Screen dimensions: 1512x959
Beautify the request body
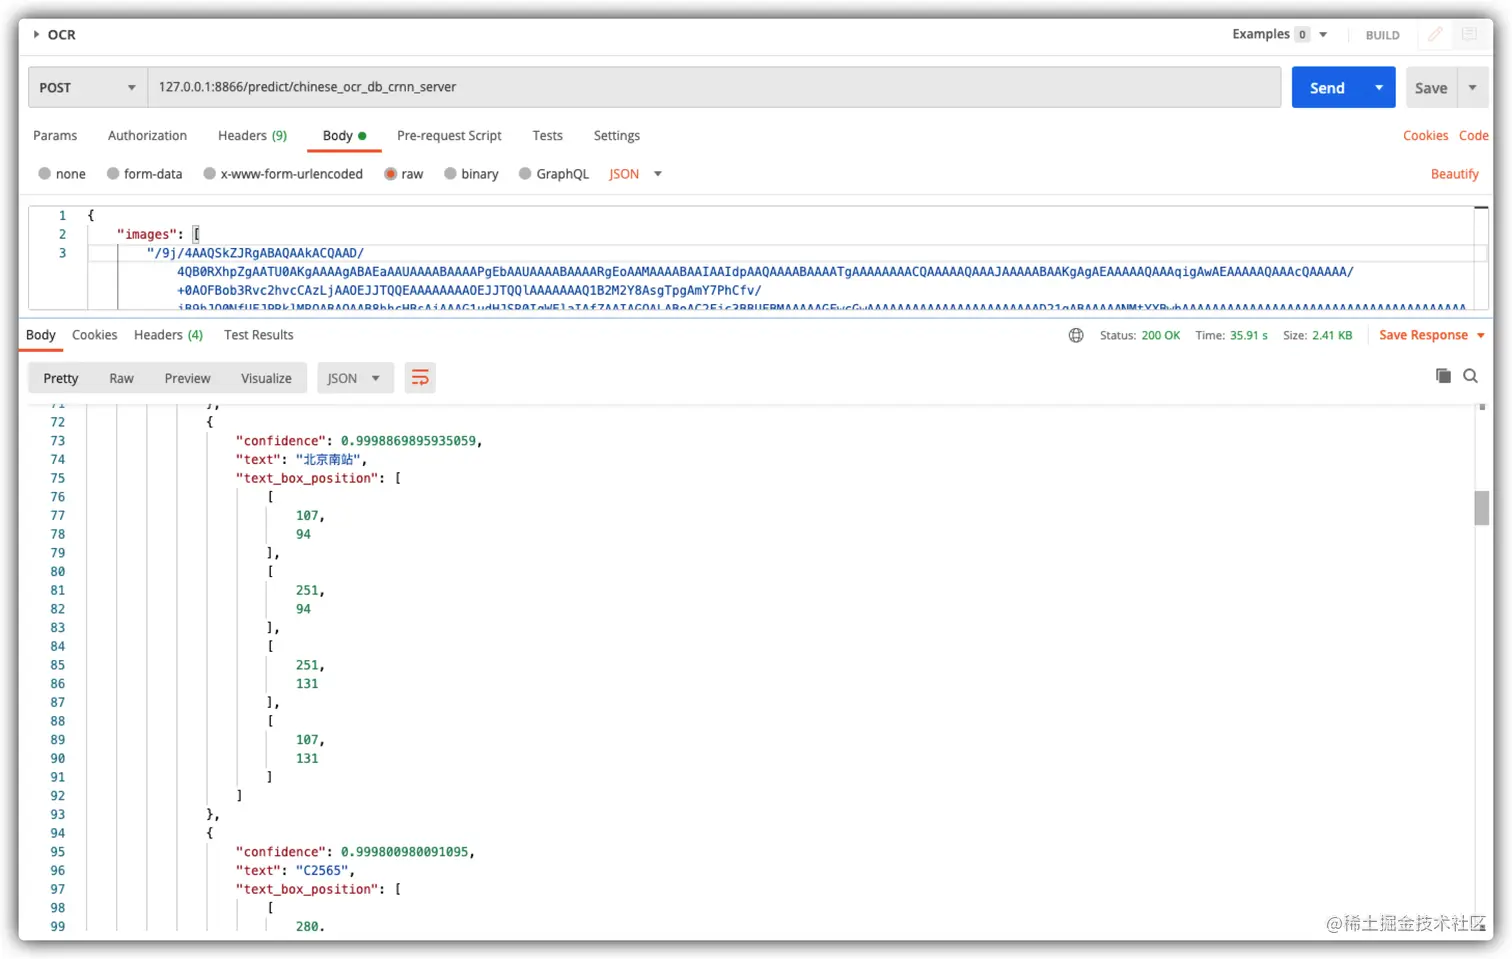[1454, 173]
